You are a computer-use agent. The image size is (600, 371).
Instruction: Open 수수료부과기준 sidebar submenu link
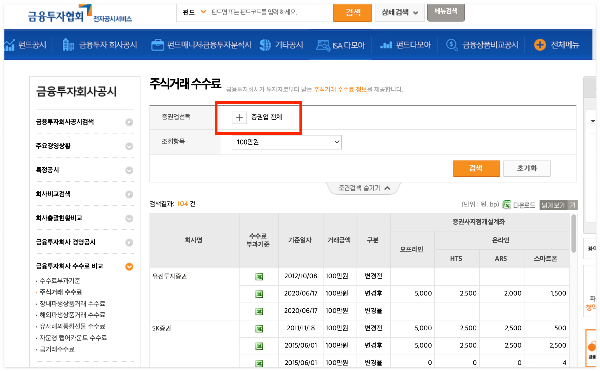(60, 281)
